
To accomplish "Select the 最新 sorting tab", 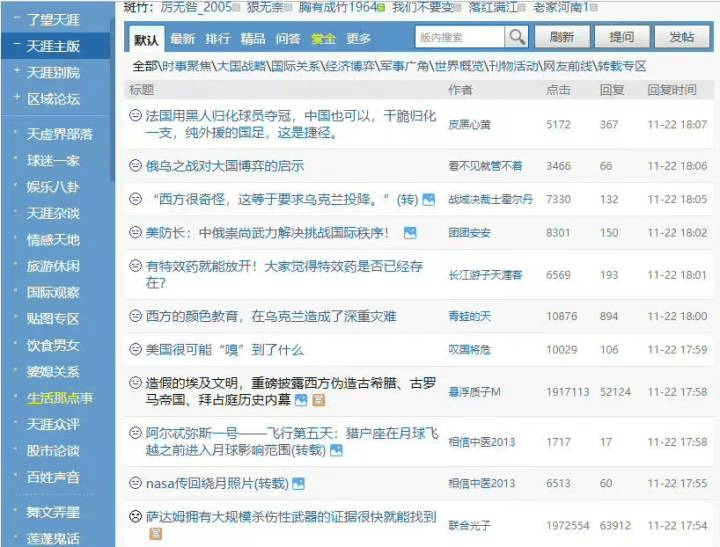I will 183,39.
